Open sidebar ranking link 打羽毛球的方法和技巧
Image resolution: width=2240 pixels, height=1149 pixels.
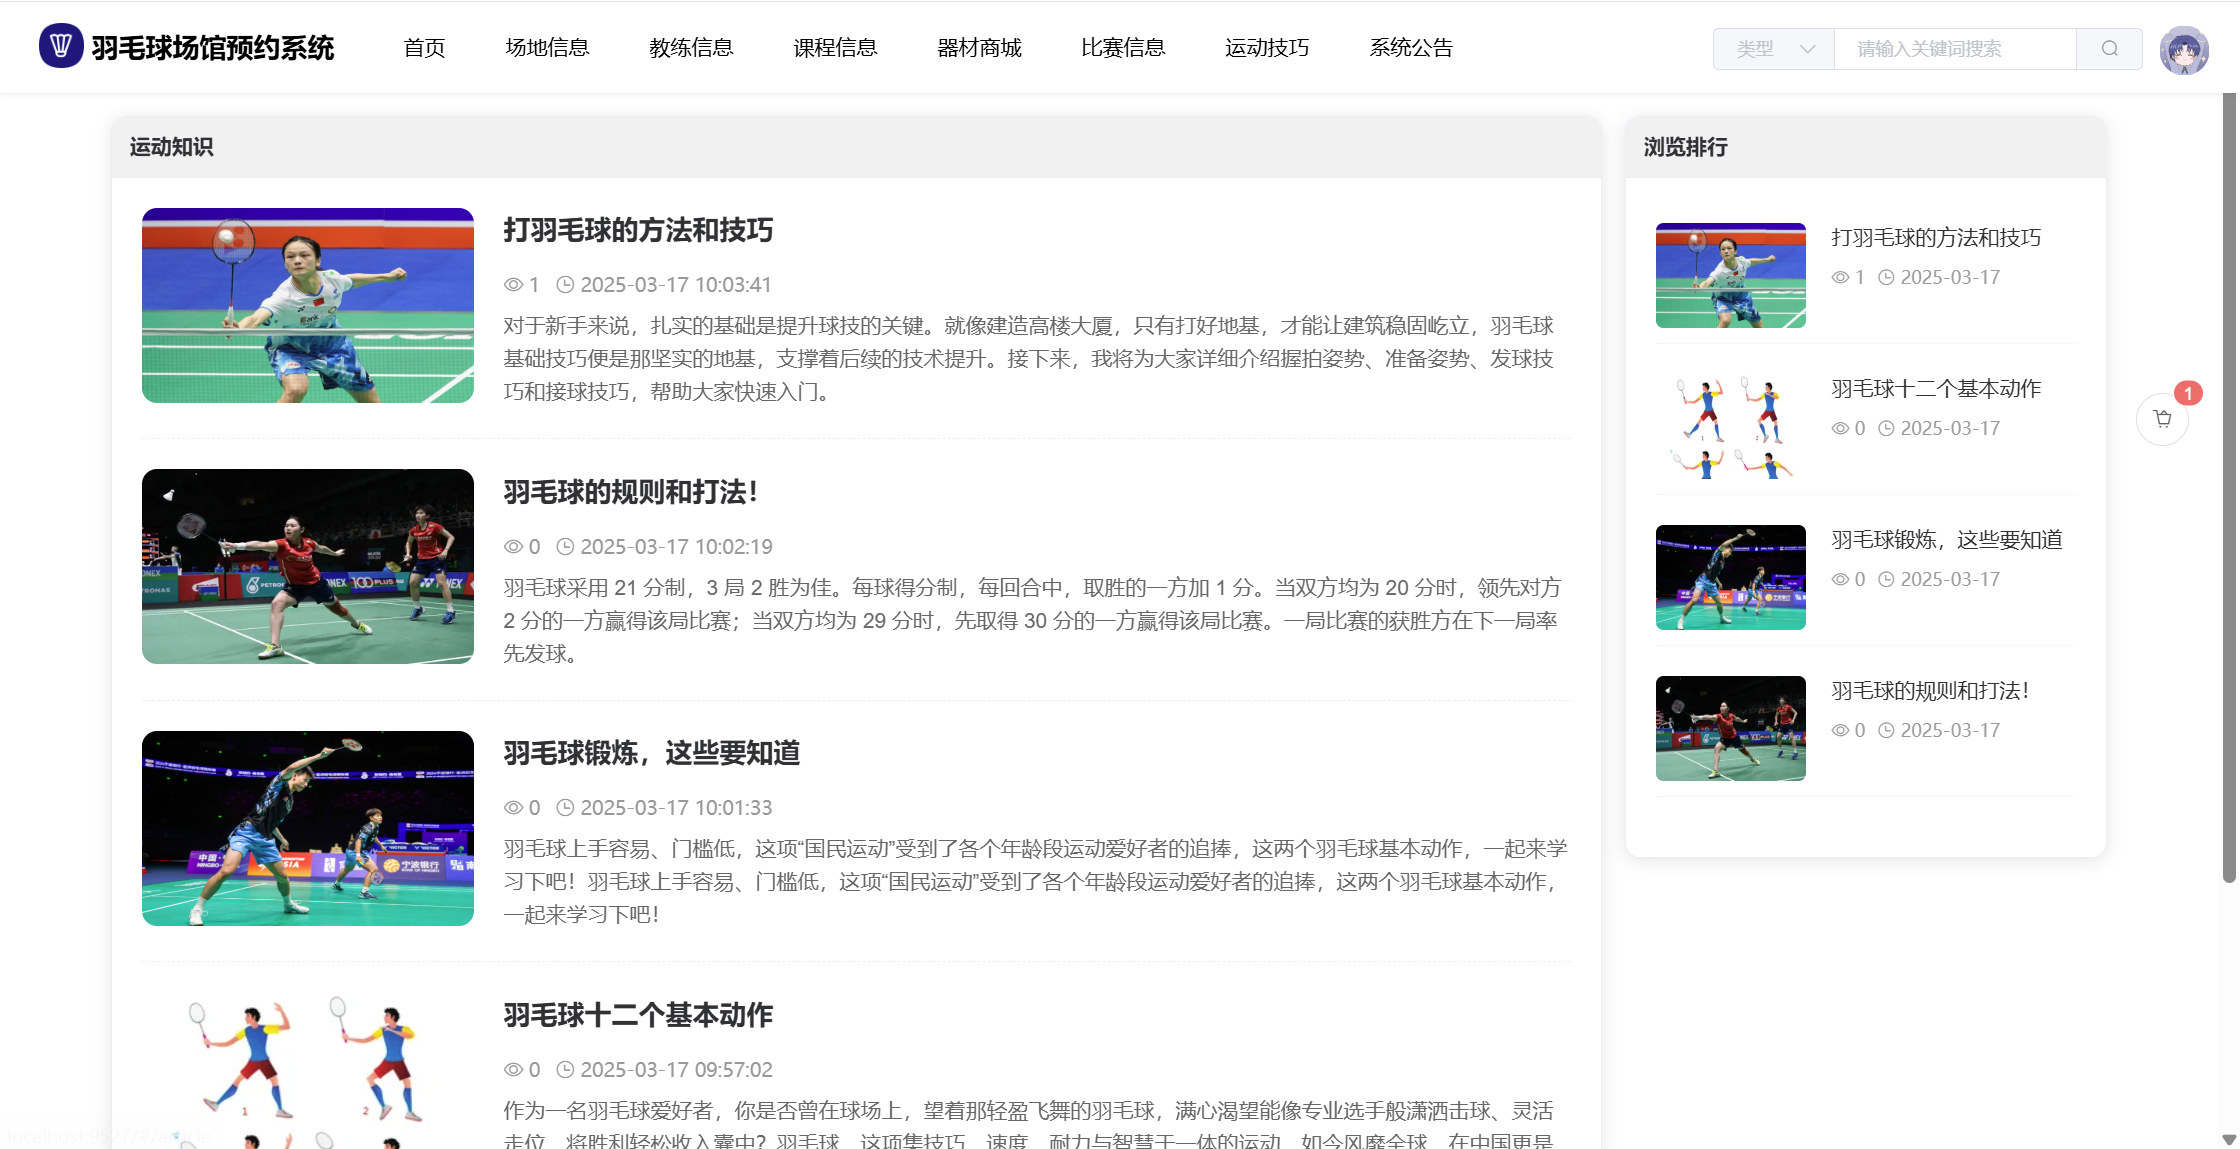(1935, 238)
